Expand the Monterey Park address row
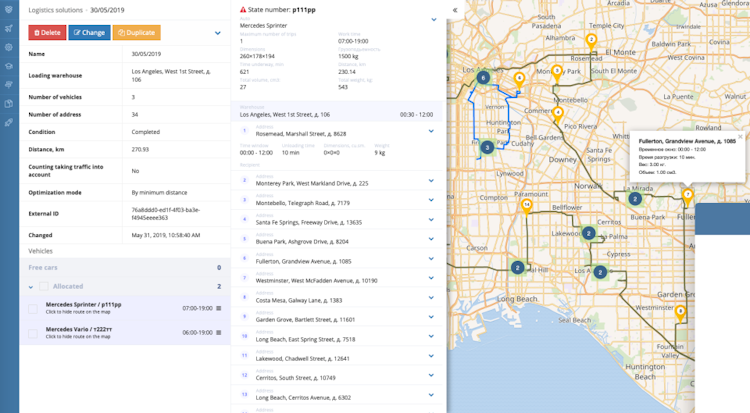 point(431,181)
